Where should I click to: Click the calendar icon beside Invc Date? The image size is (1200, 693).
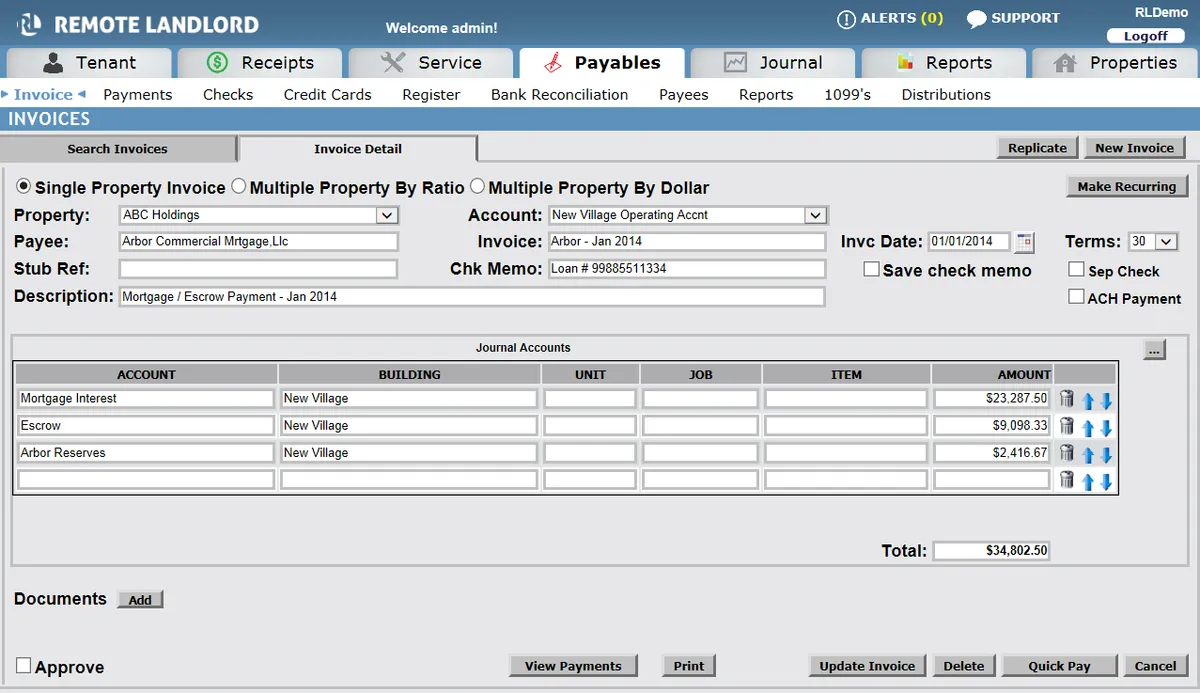(1024, 242)
